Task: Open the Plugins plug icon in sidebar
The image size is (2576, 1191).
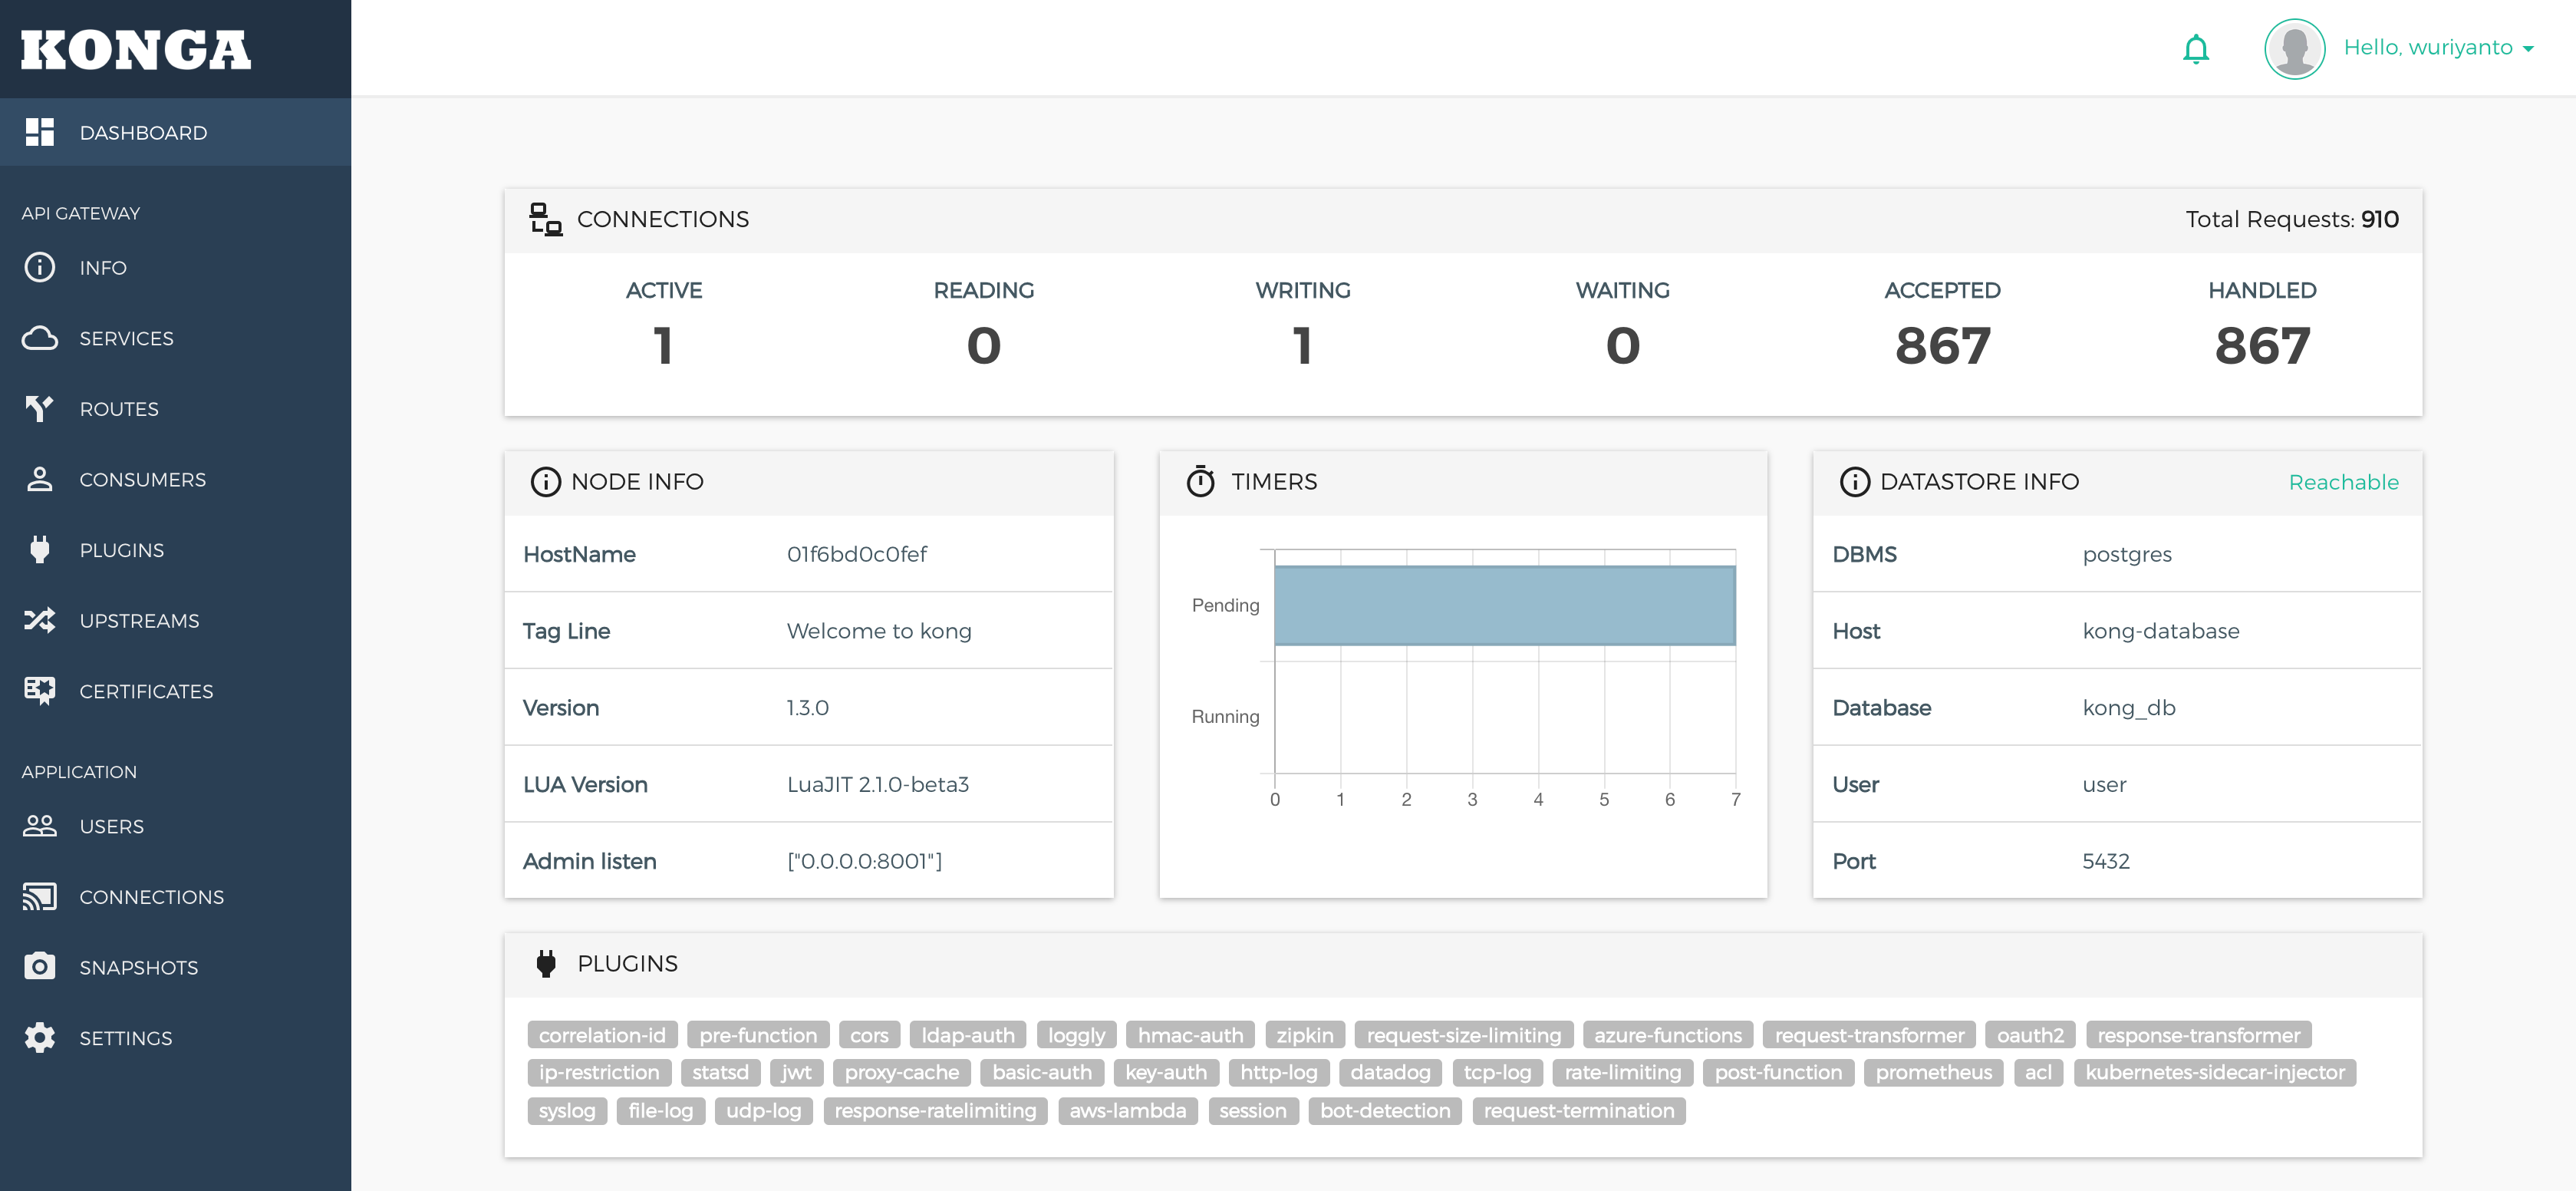Action: coord(40,549)
